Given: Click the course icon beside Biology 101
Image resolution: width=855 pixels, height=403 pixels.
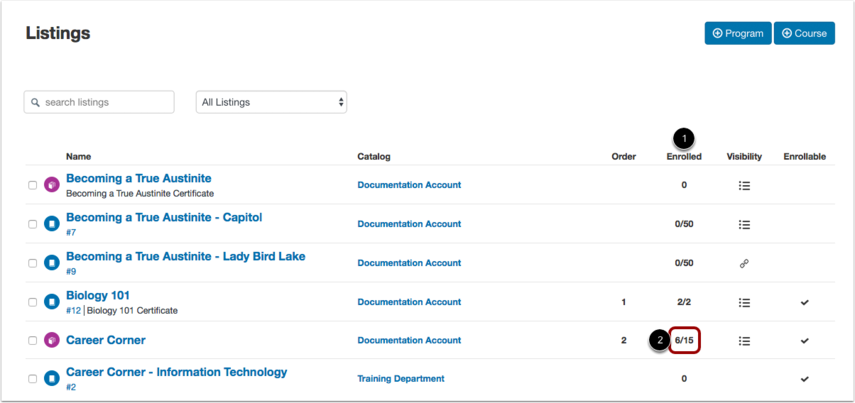Looking at the screenshot, I should point(52,302).
